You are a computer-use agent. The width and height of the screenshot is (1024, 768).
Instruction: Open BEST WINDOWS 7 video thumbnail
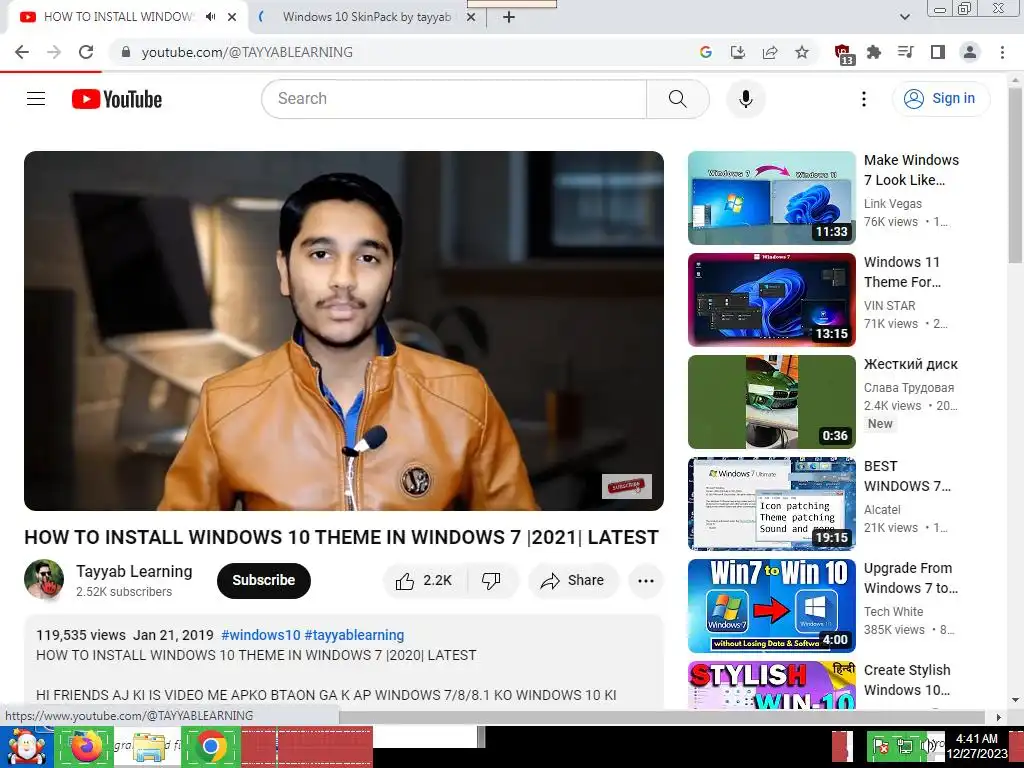pyautogui.click(x=771, y=504)
